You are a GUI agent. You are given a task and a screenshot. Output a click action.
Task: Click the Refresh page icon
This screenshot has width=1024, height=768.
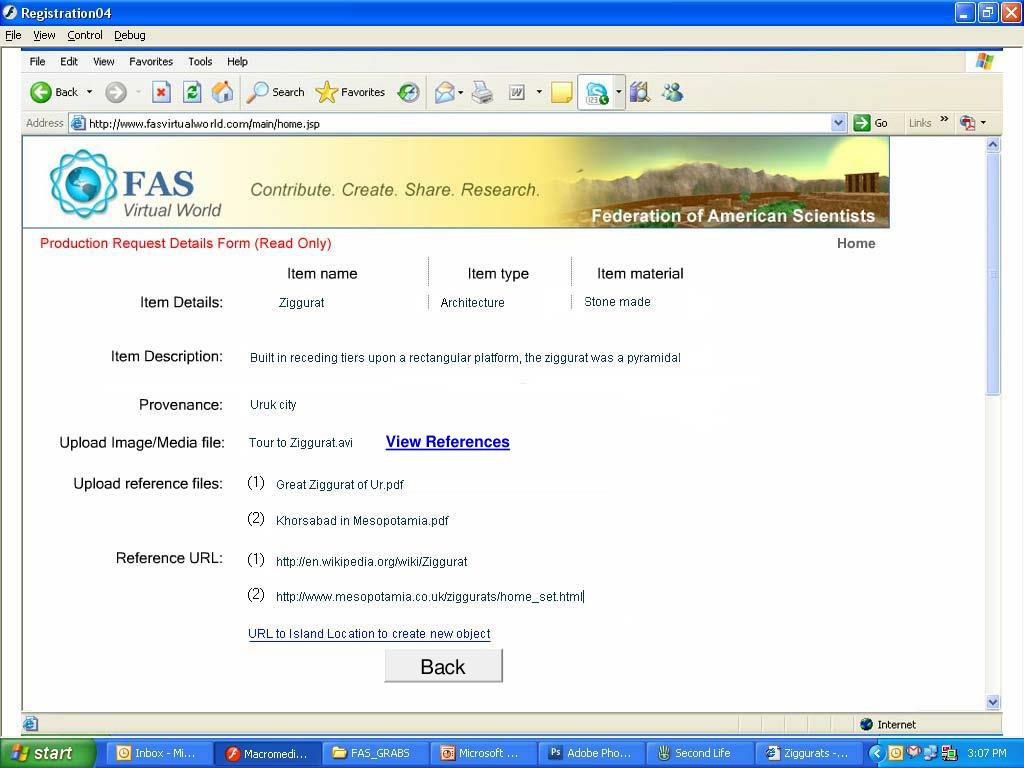tap(192, 92)
